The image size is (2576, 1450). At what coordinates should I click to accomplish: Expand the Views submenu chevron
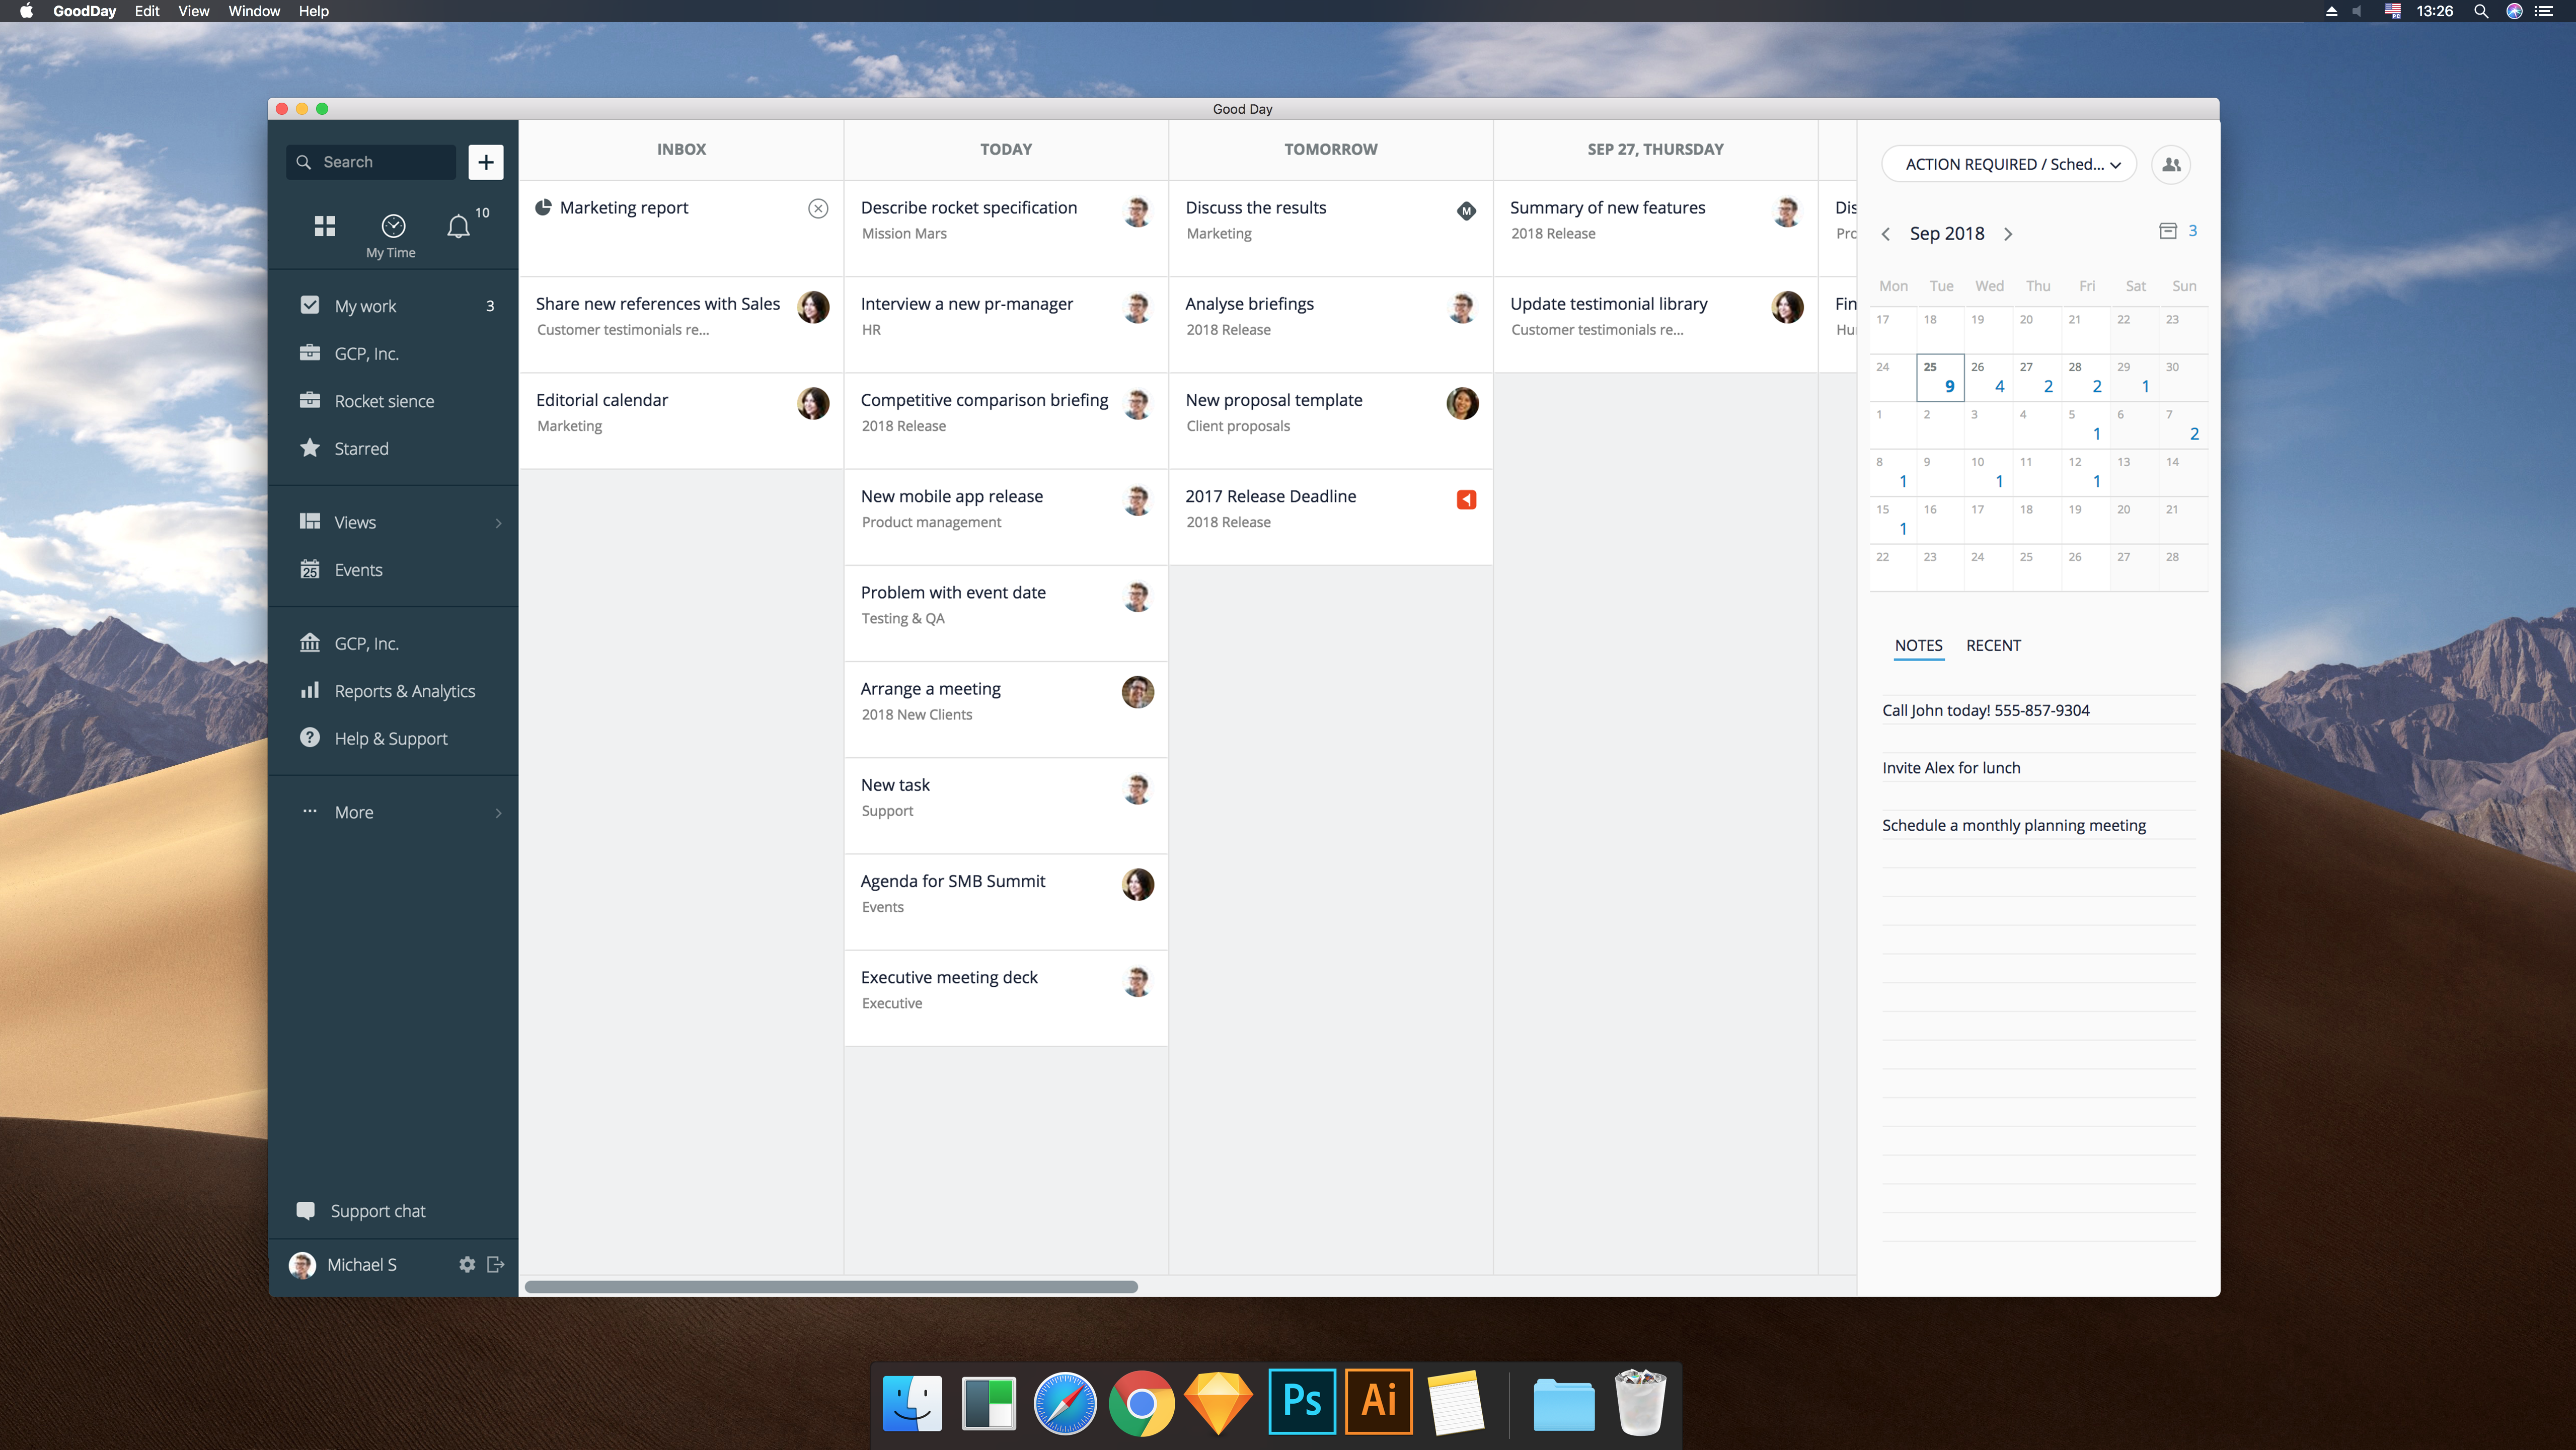coord(499,523)
